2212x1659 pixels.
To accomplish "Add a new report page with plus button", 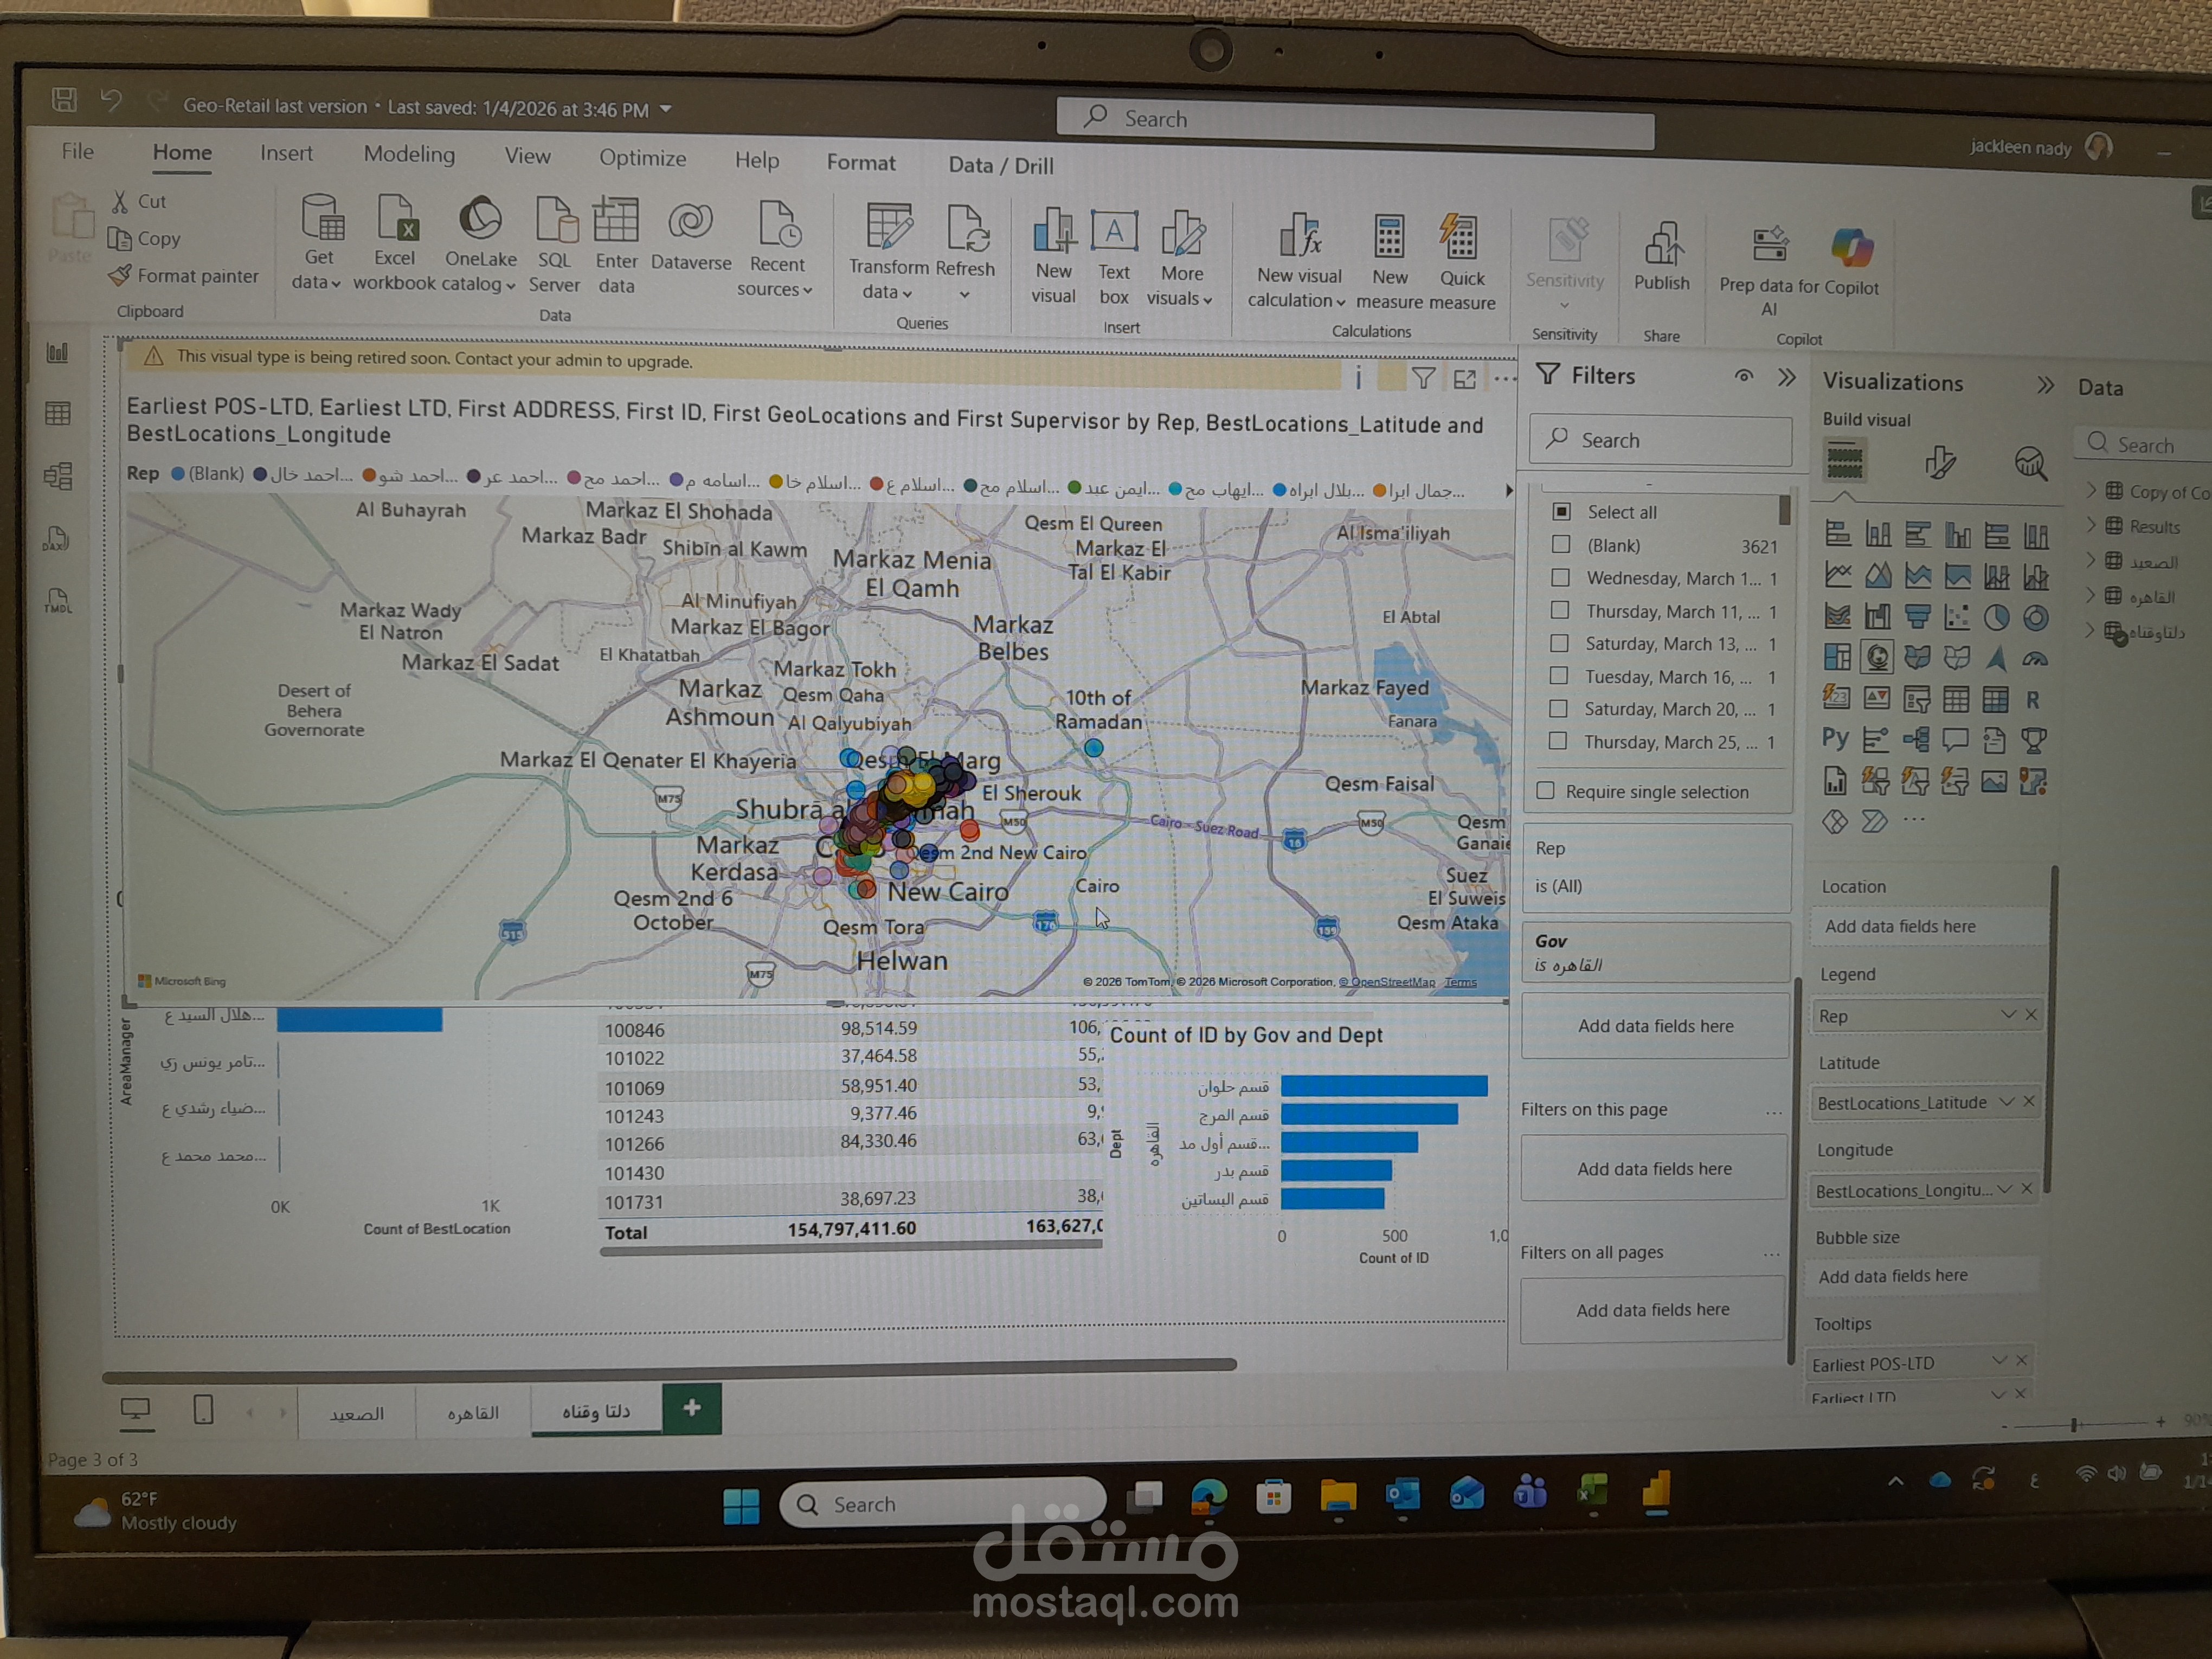I will pyautogui.click(x=691, y=1408).
